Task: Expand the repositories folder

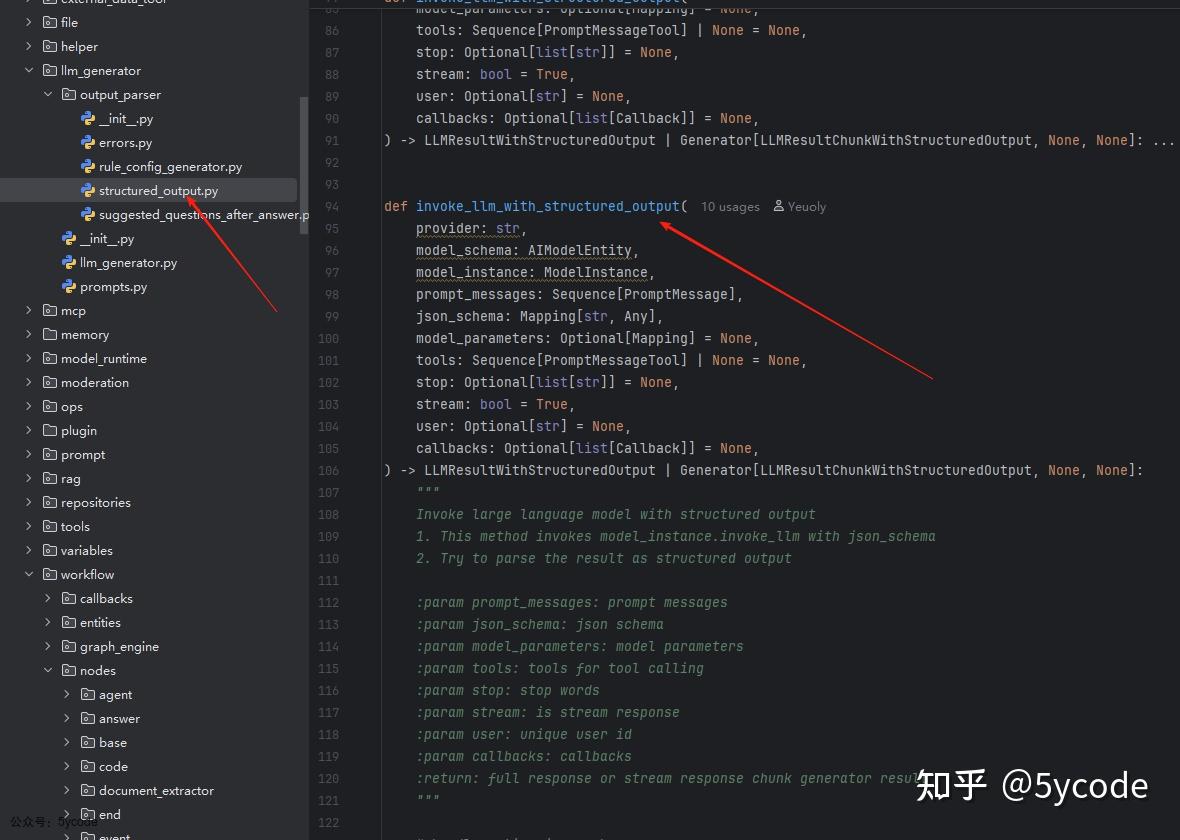Action: pos(29,503)
